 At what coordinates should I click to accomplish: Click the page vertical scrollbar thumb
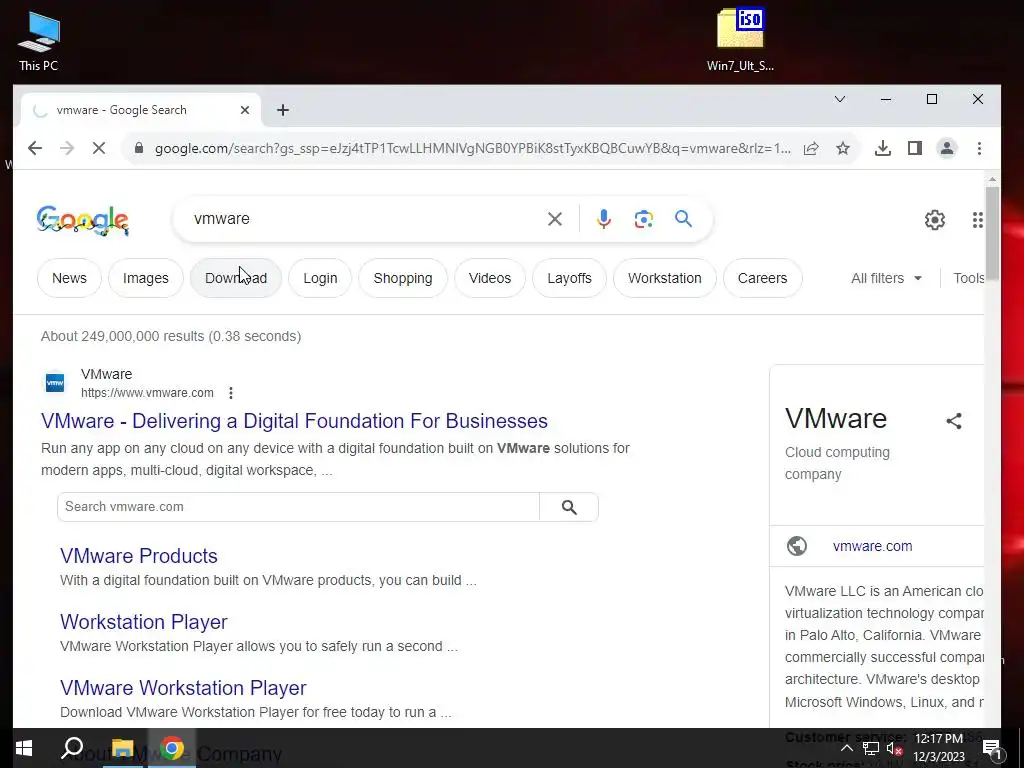pos(992,232)
